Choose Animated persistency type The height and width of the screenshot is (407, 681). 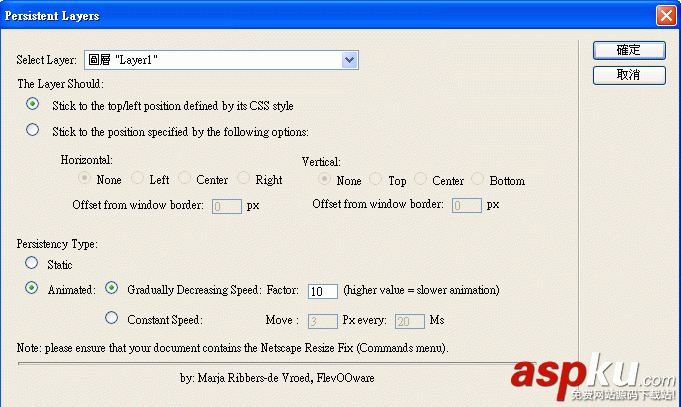31,288
